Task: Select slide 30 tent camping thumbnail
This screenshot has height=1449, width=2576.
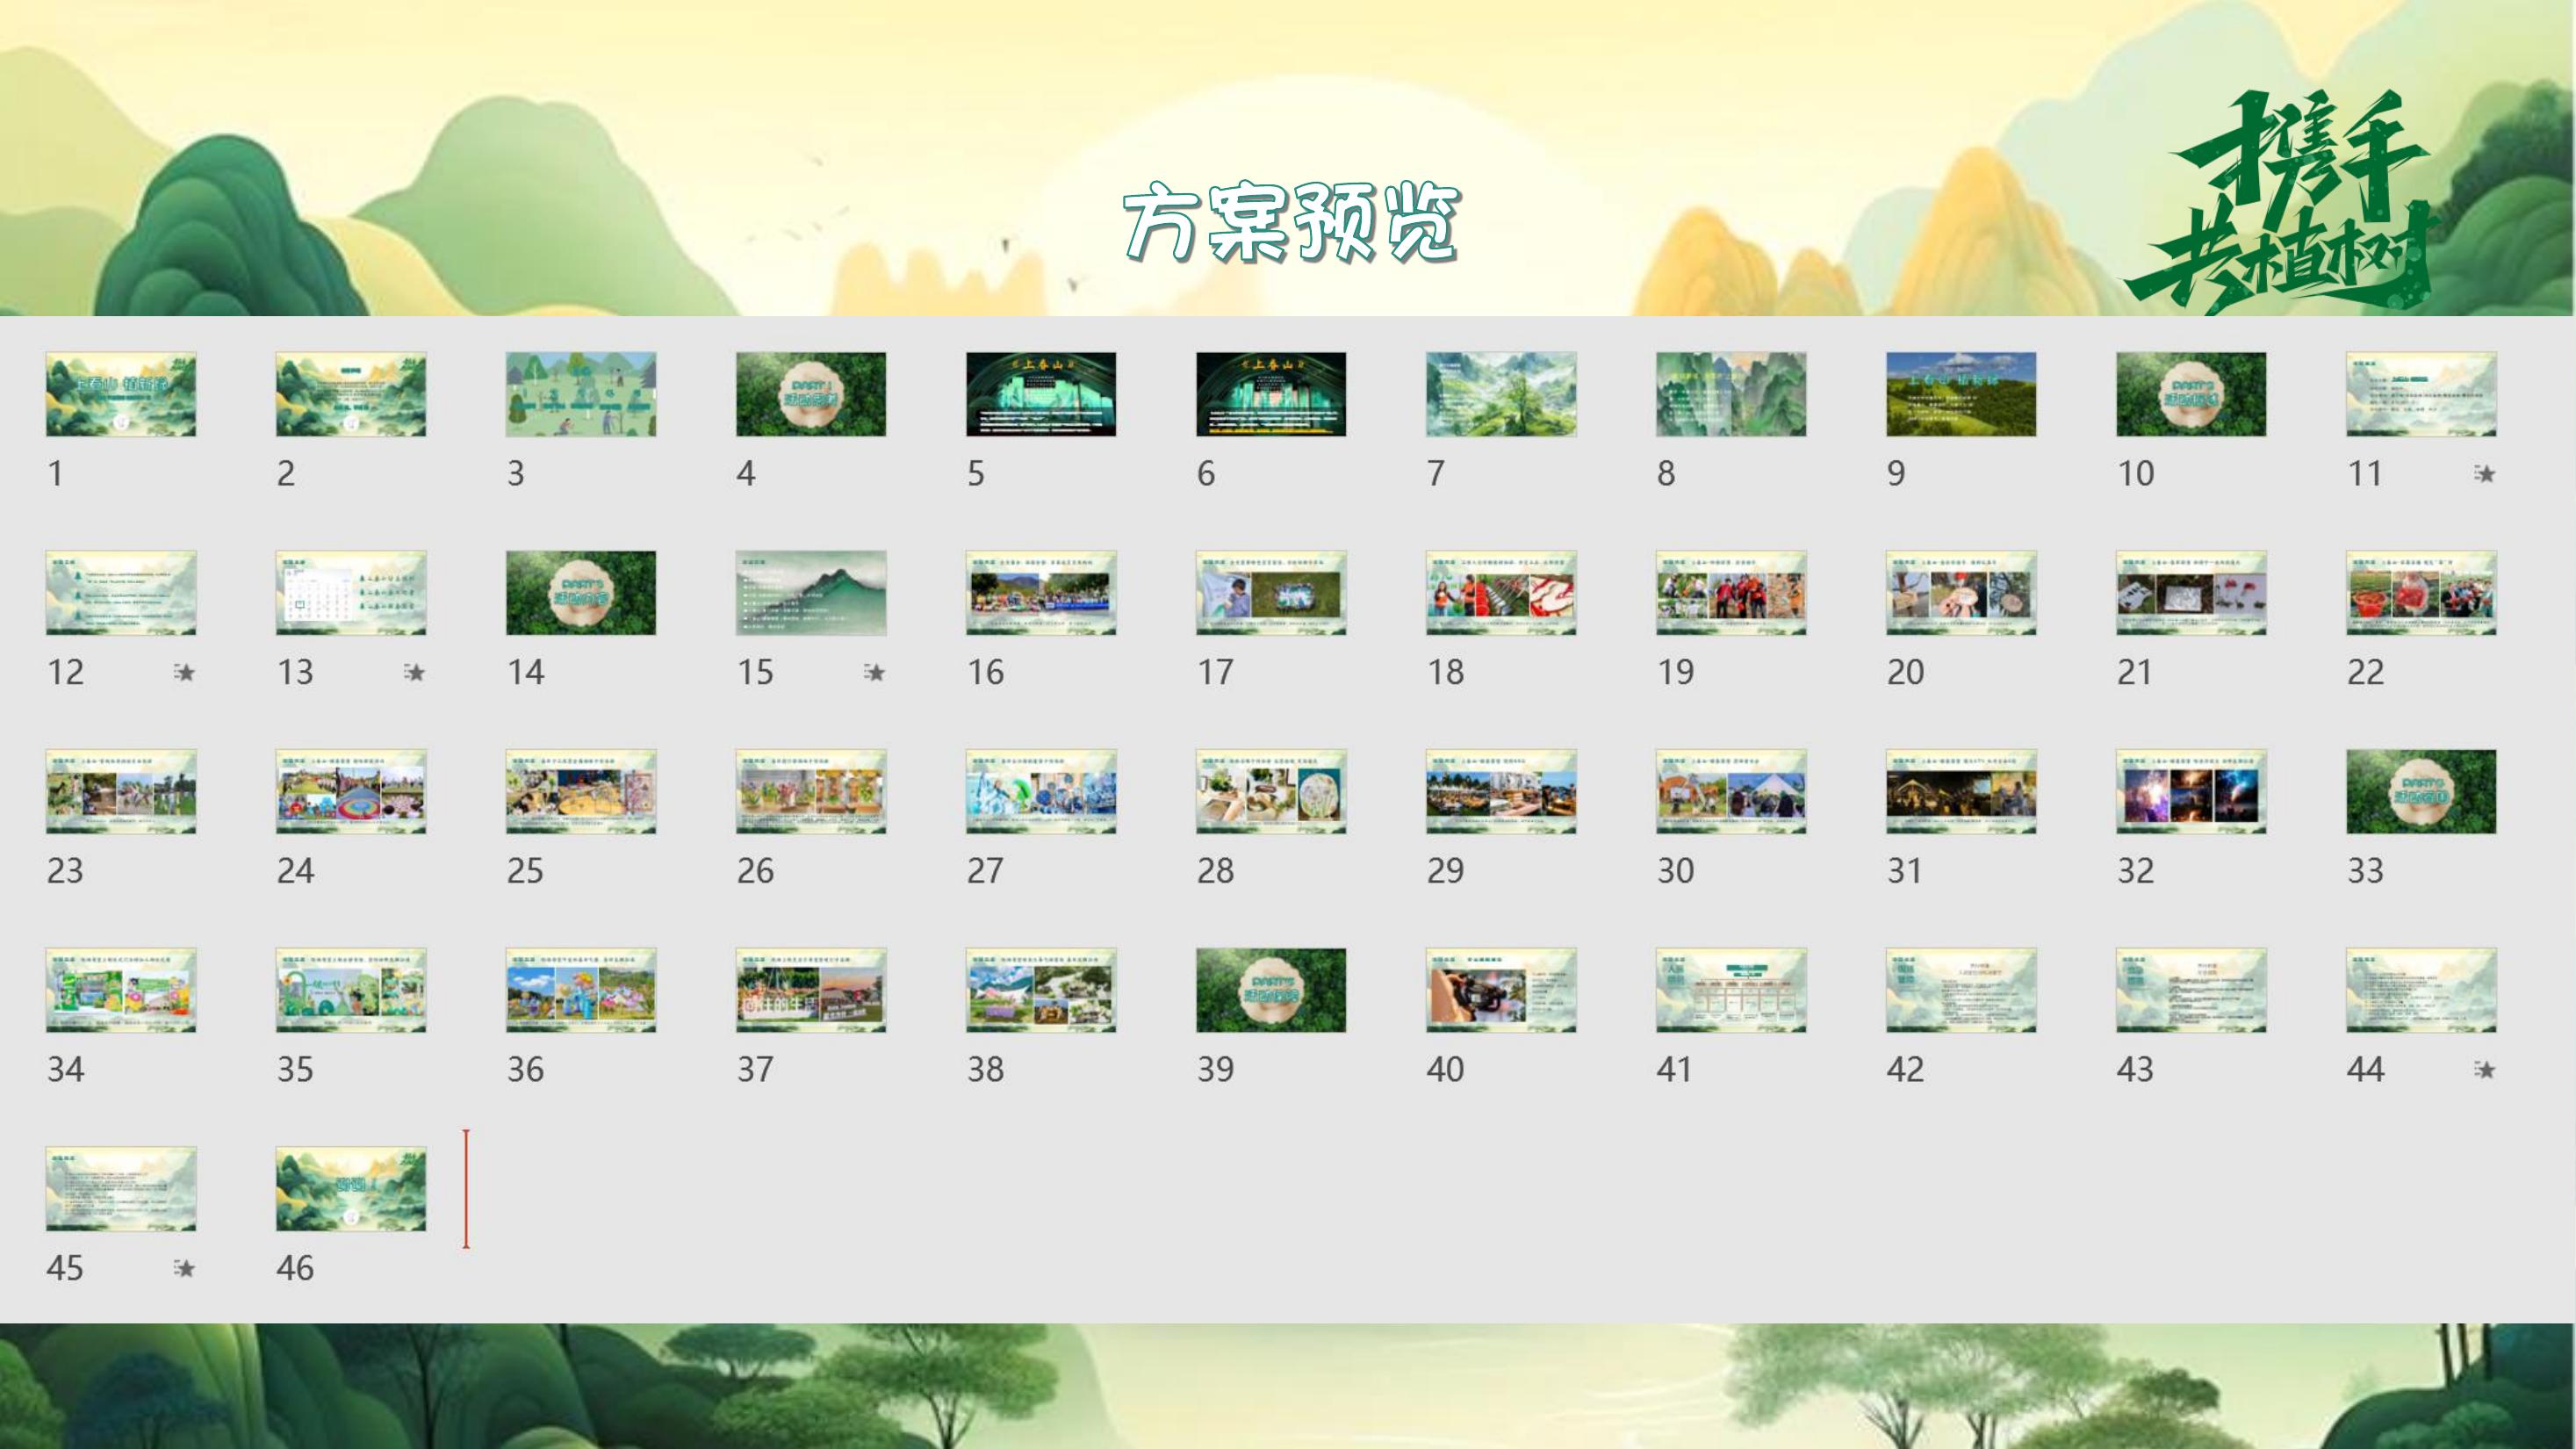Action: pos(1731,792)
